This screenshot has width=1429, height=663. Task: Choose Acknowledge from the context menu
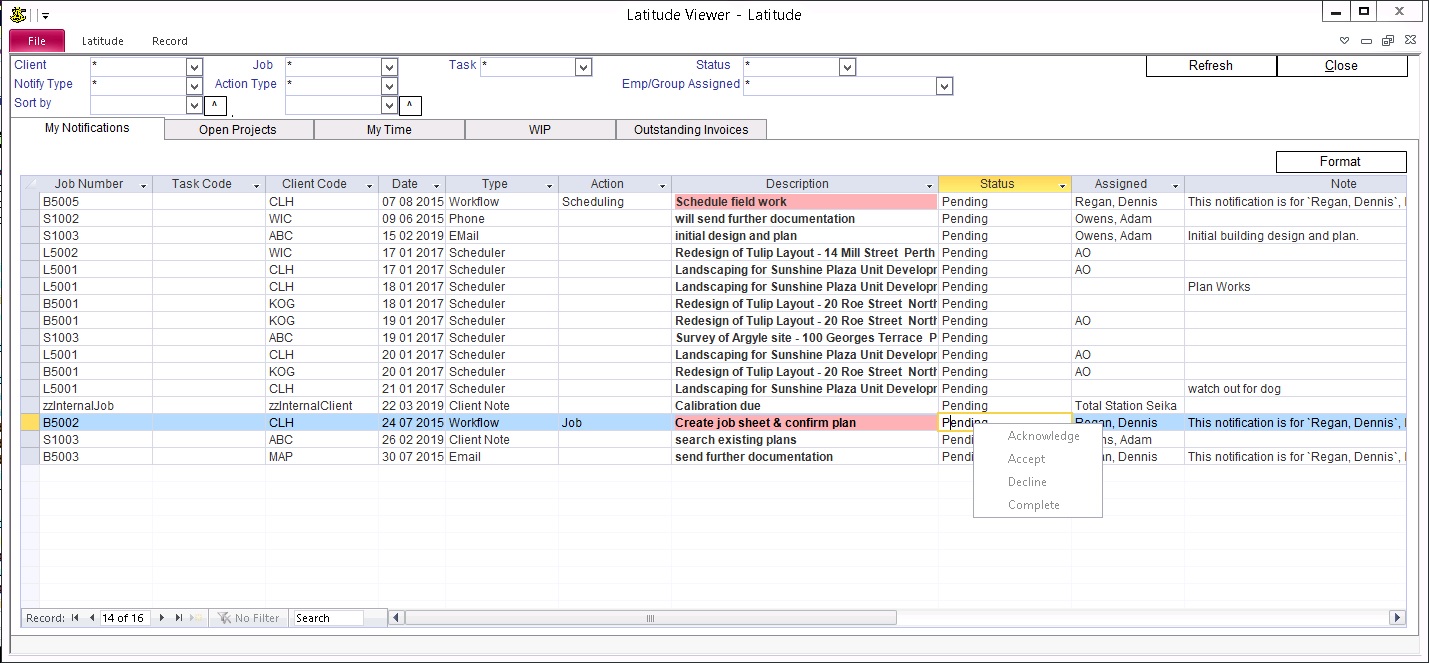[1043, 436]
